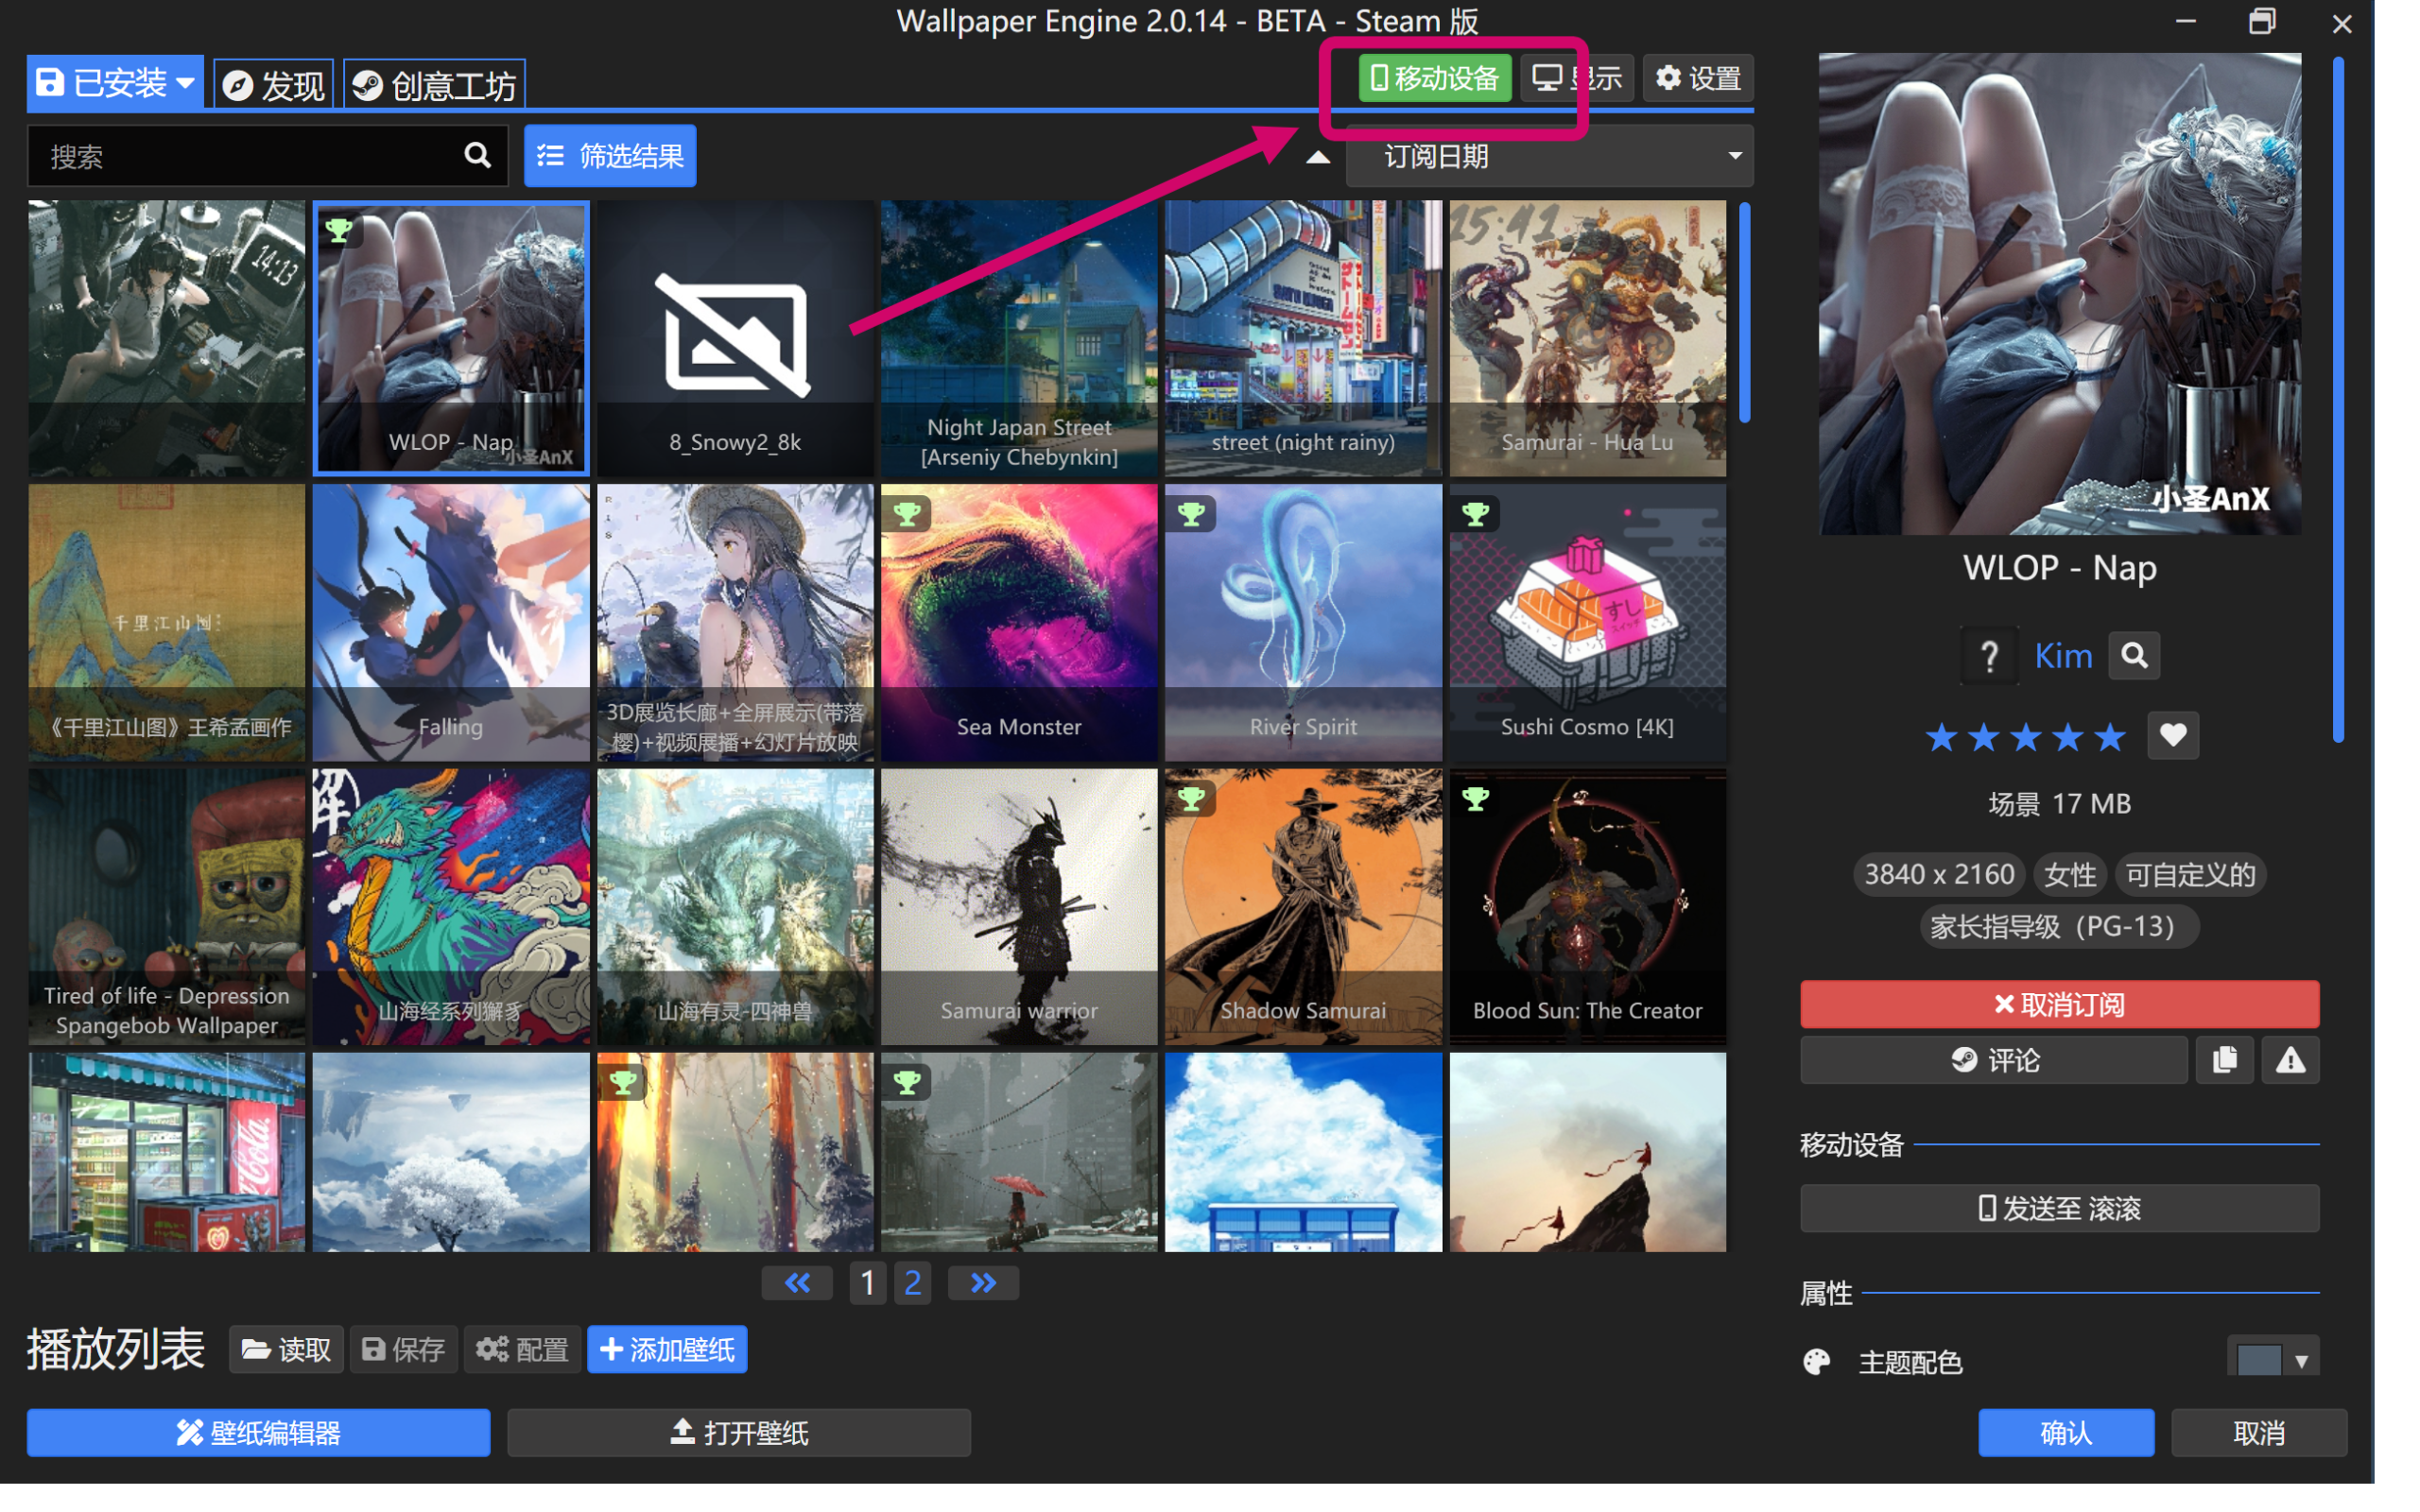Favorite WLOP - Nap with heart icon
Image resolution: width=2420 pixels, height=1512 pixels.
tap(2172, 736)
